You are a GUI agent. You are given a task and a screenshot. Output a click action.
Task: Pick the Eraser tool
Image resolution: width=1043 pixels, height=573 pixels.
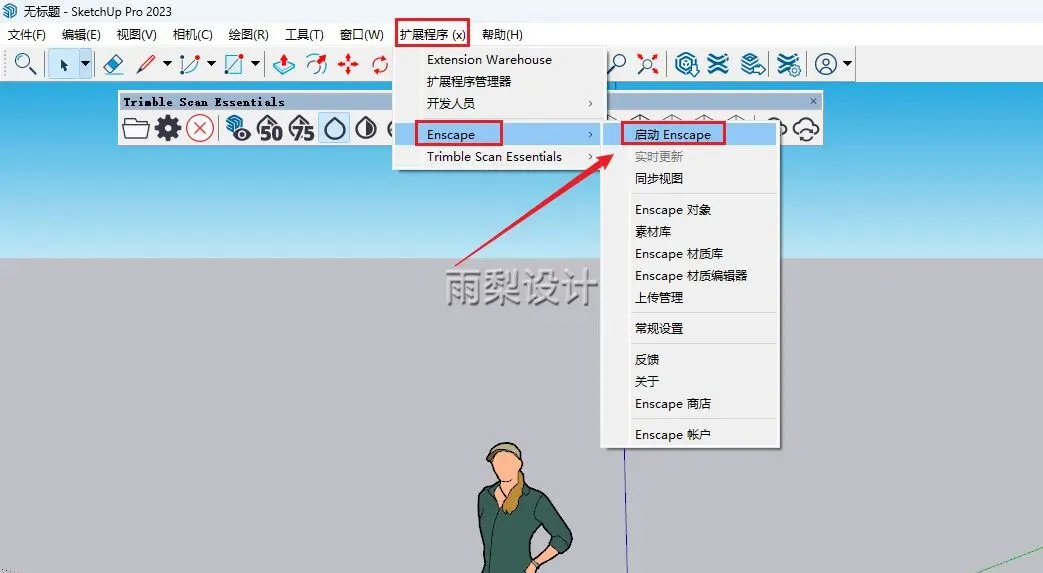pyautogui.click(x=114, y=64)
